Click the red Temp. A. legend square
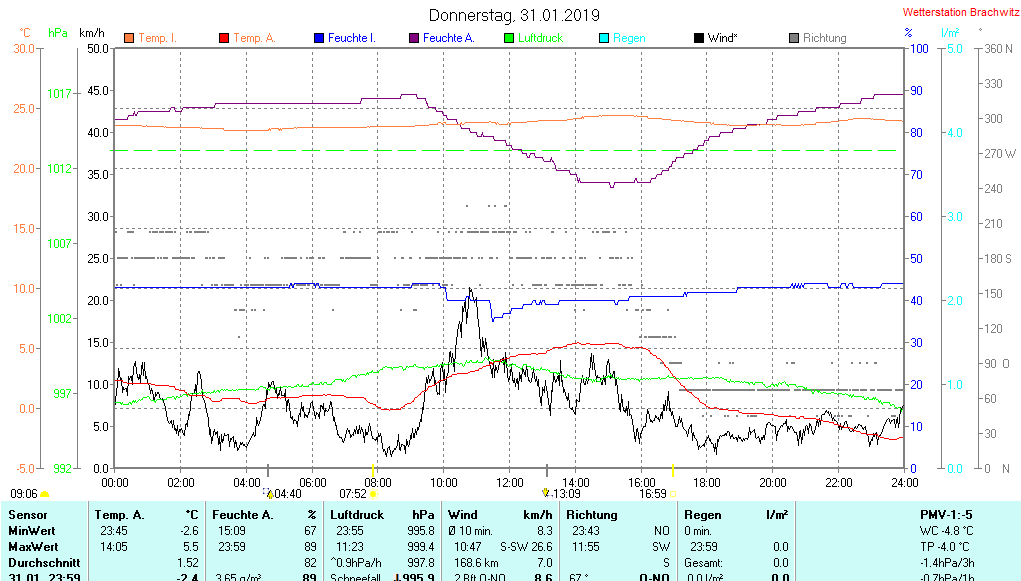This screenshot has height=581, width=1021. 224,38
